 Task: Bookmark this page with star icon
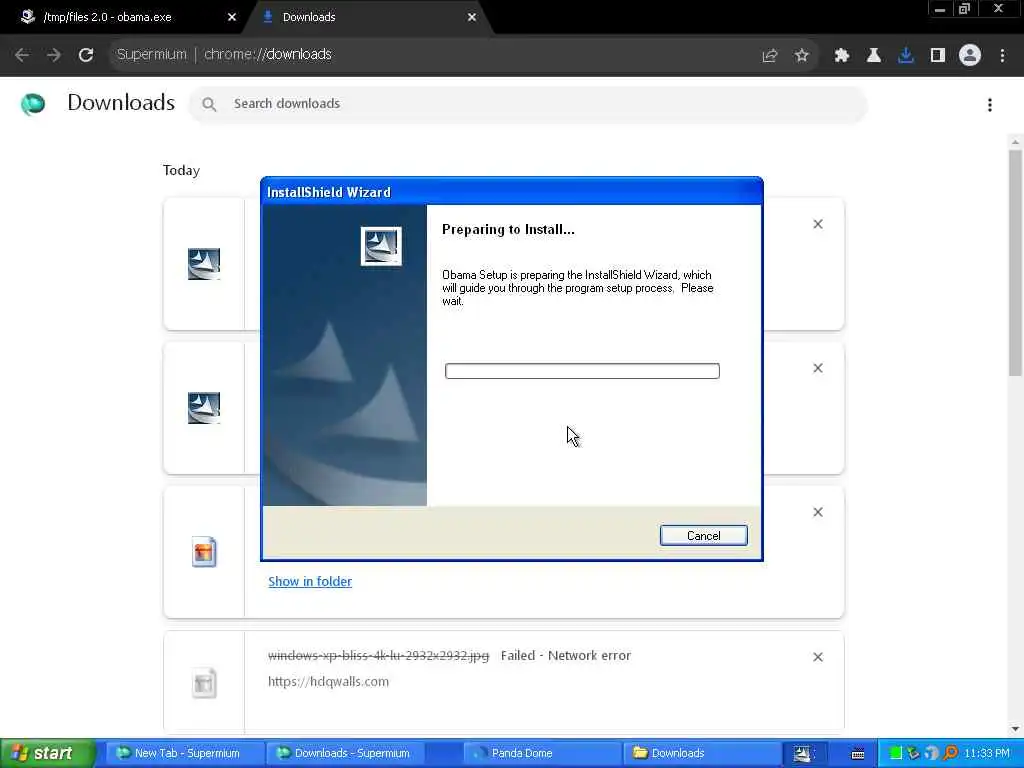802,56
